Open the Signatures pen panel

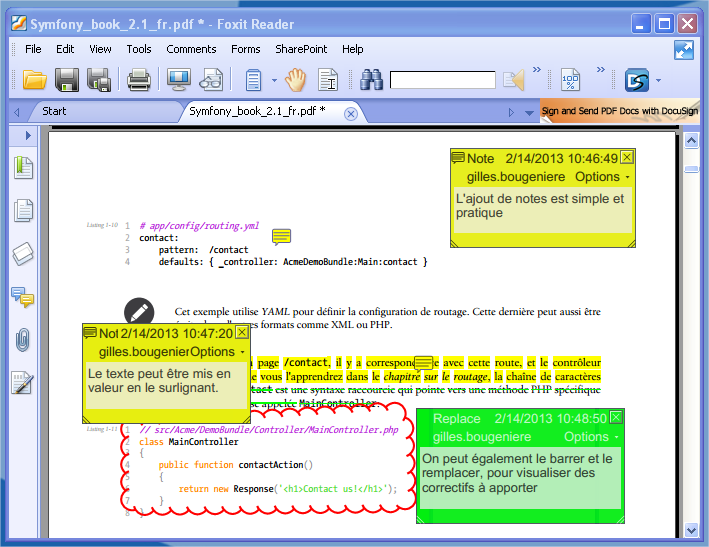coord(23,383)
